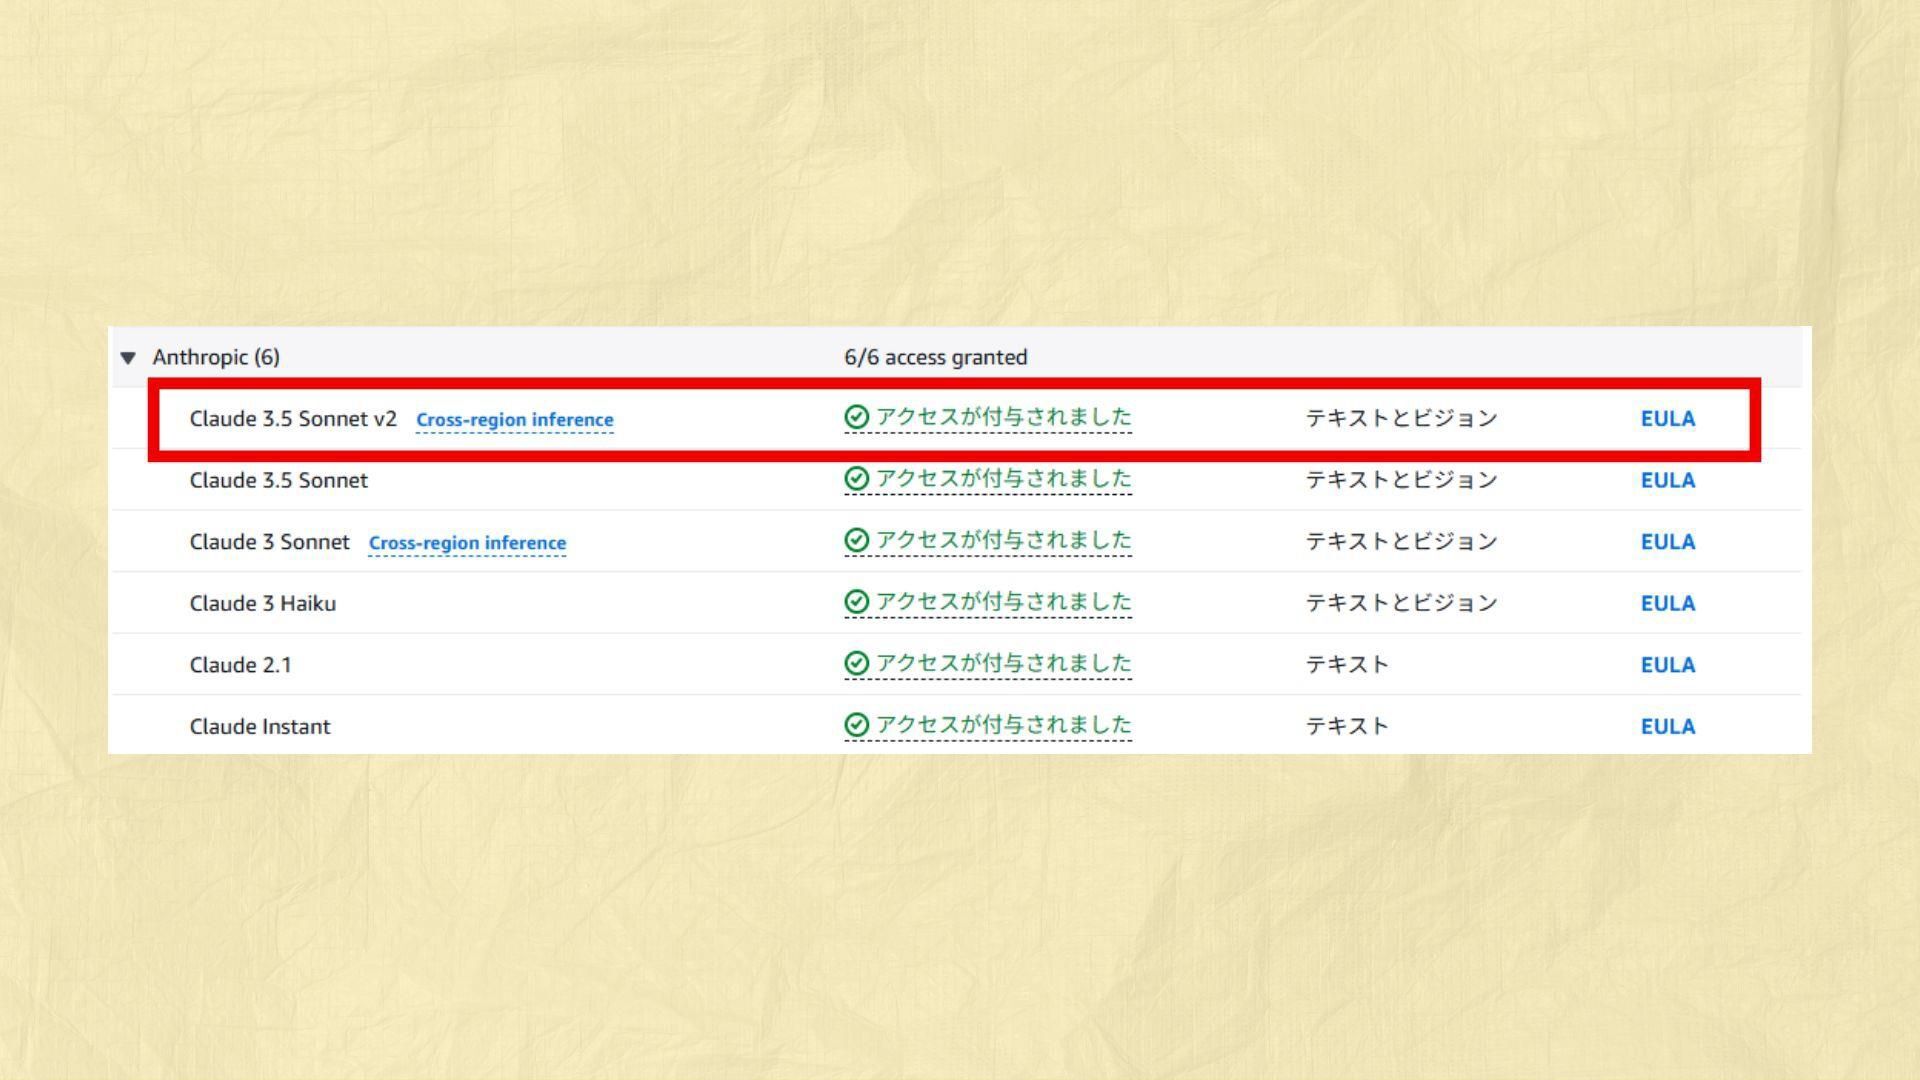Click the green check icon in Claude 2.1 row
This screenshot has width=1920, height=1080.
pos(857,663)
